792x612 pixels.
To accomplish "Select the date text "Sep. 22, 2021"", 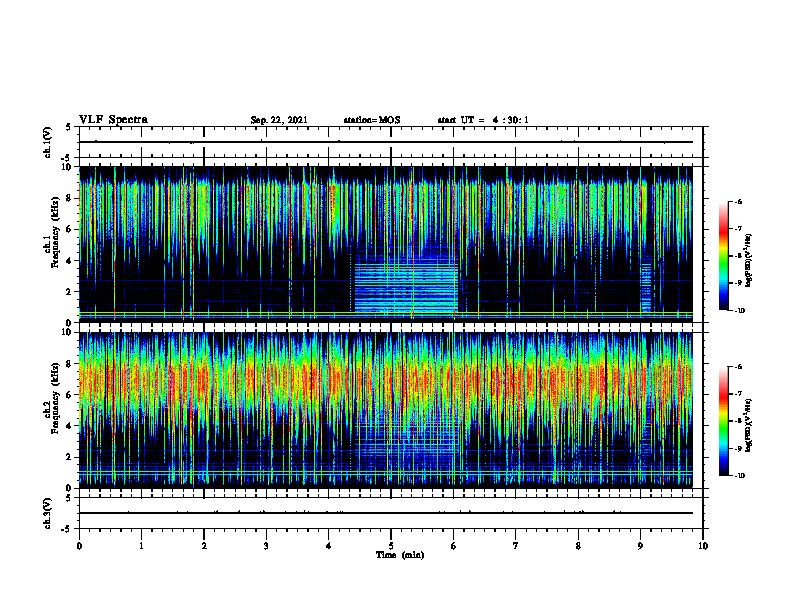I will (279, 120).
